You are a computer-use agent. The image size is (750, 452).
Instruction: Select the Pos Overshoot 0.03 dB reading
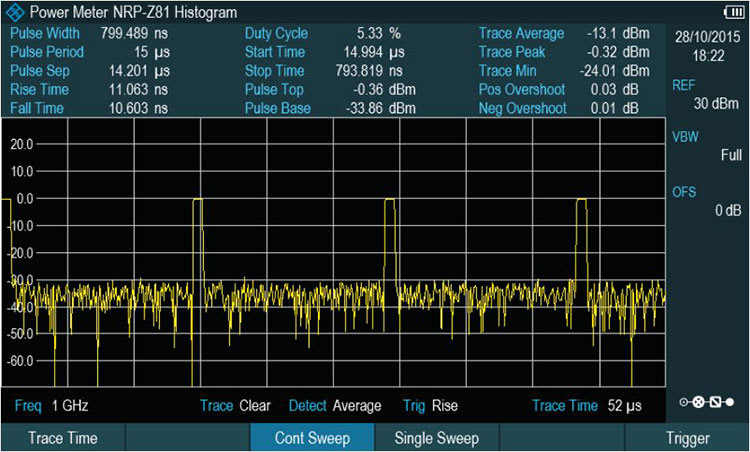pos(559,89)
